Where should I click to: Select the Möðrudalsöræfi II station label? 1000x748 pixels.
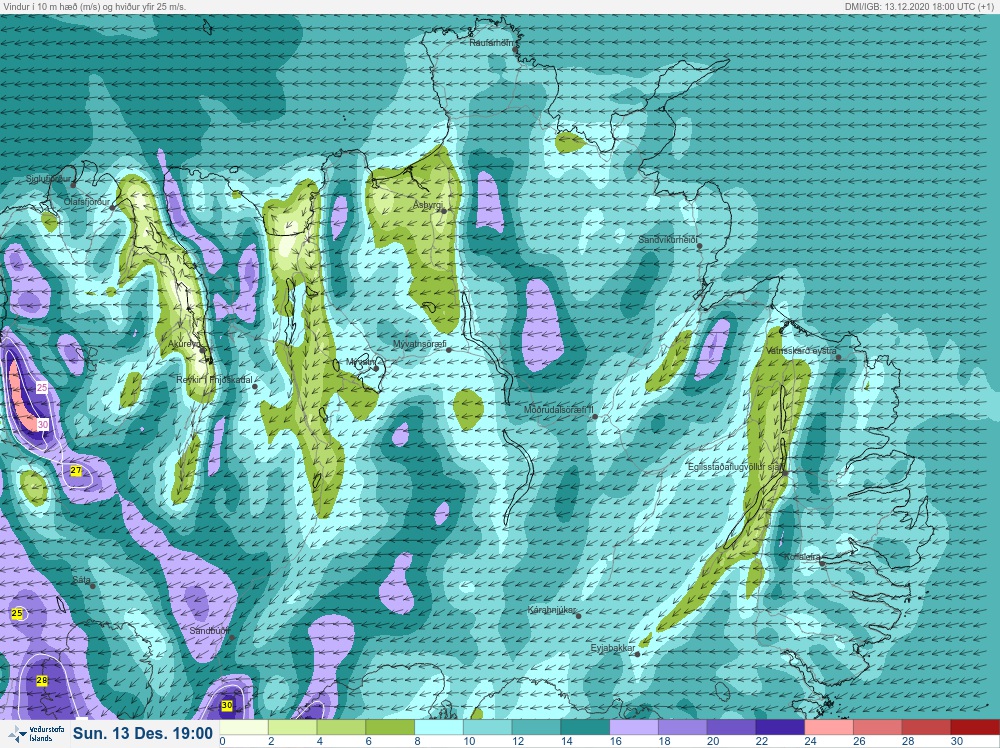(x=559, y=410)
